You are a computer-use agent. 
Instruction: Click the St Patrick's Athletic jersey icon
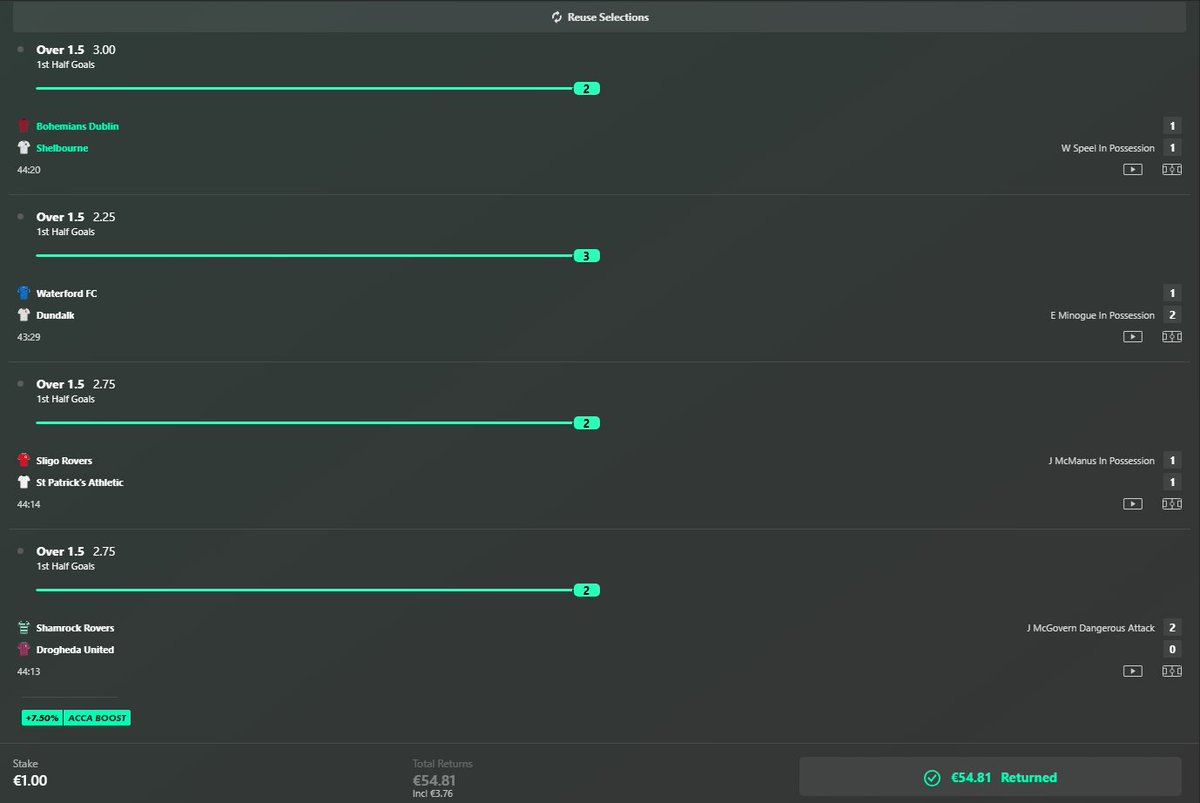24,482
